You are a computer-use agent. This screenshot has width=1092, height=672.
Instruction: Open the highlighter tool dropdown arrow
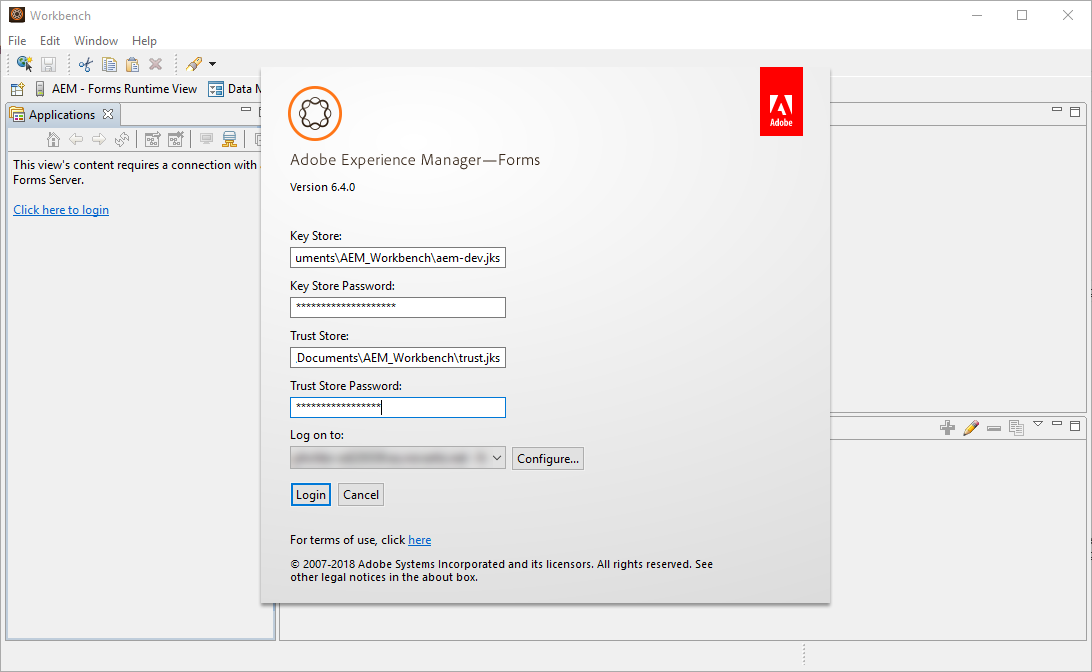212,65
